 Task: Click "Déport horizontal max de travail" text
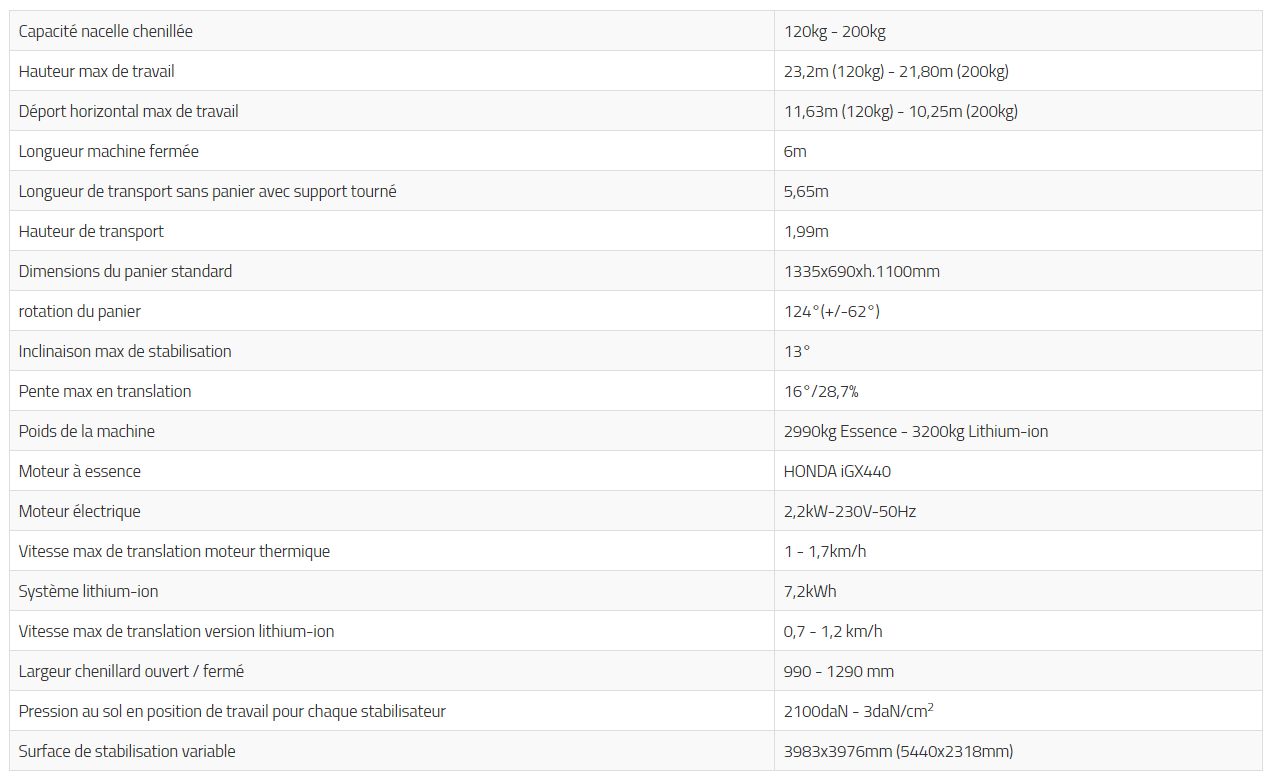point(128,111)
